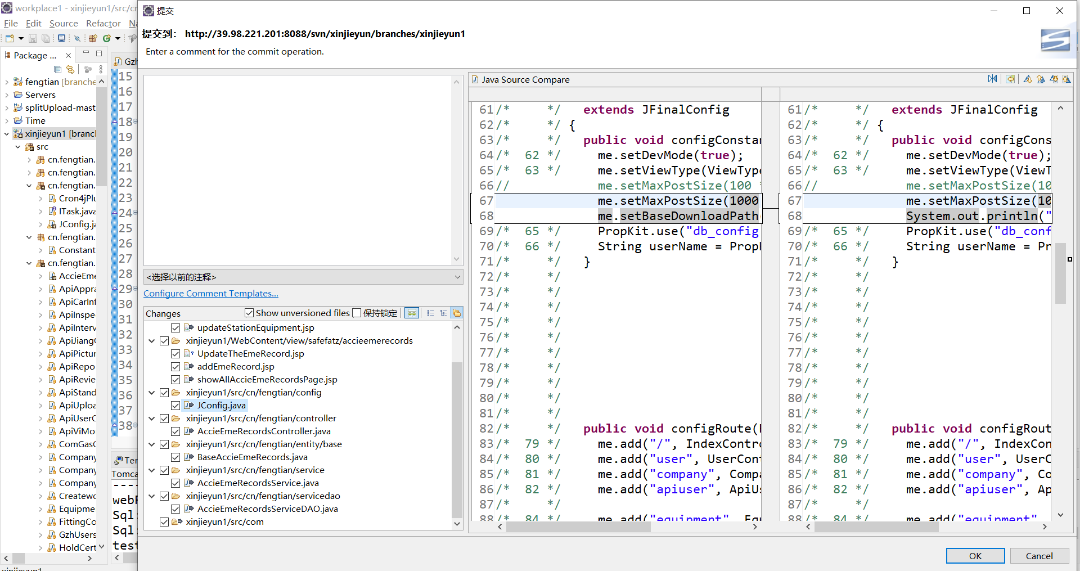The width and height of the screenshot is (1080, 571).
Task: Enable the 保持锁定 checkbox
Action: point(357,313)
